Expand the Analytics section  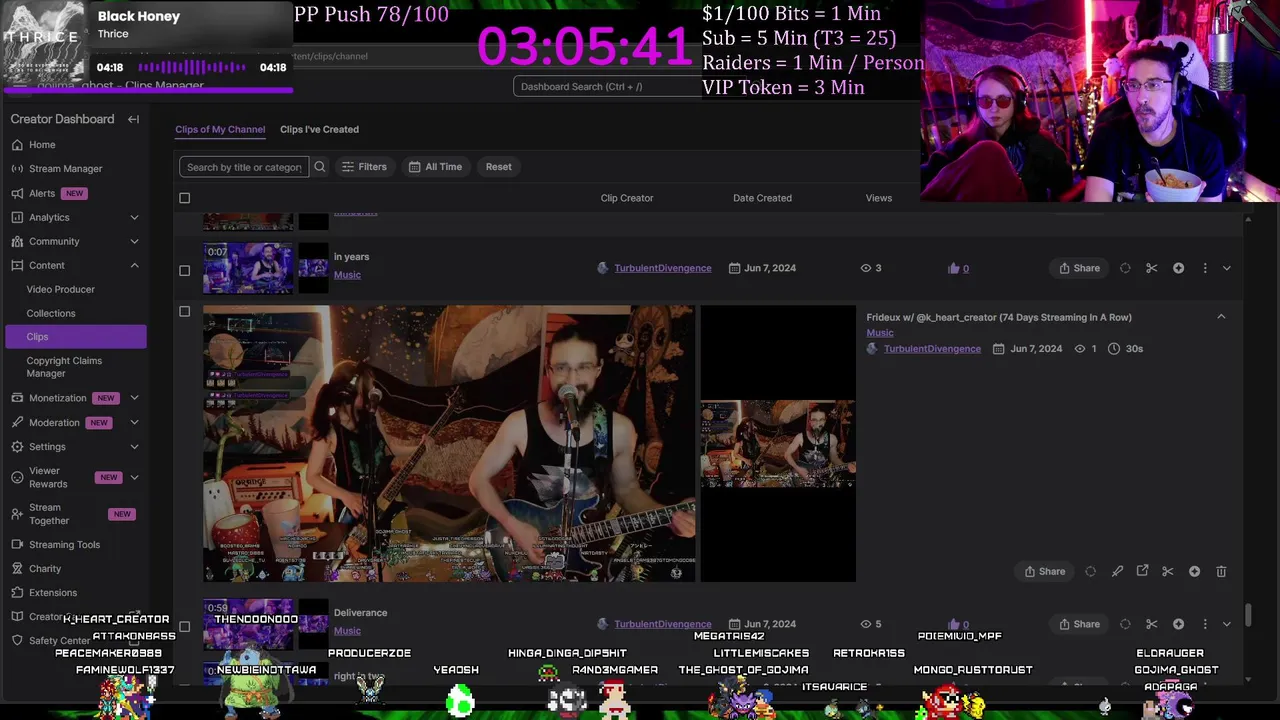pos(134,217)
